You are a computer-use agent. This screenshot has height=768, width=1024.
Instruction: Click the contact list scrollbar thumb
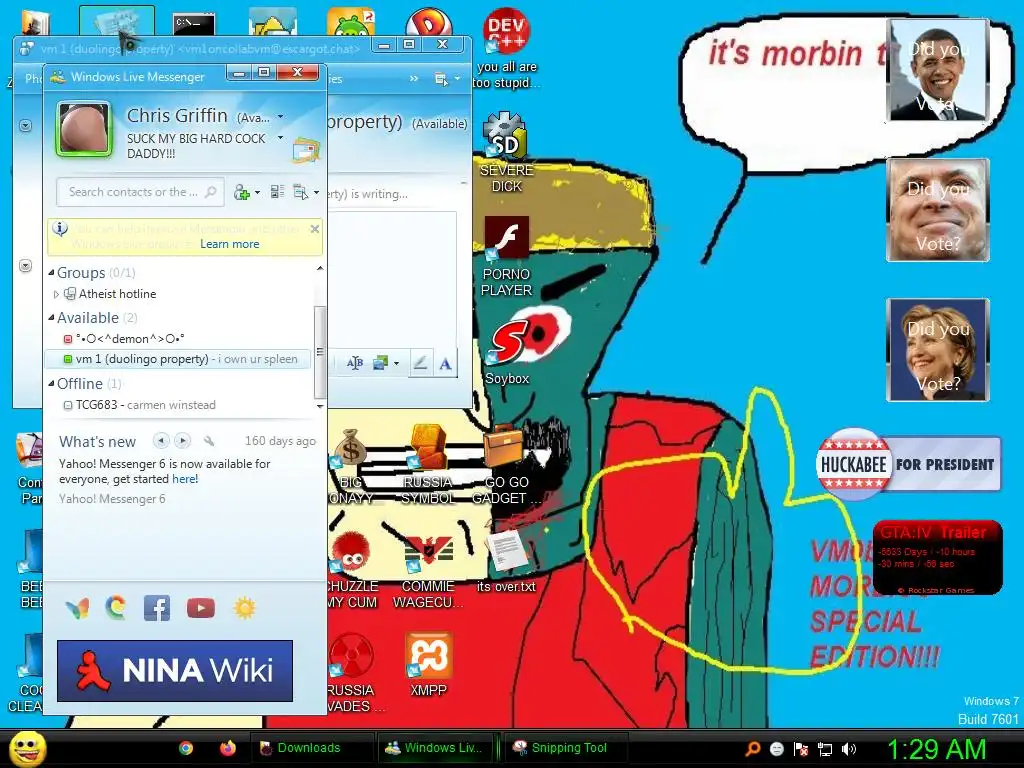[319, 353]
